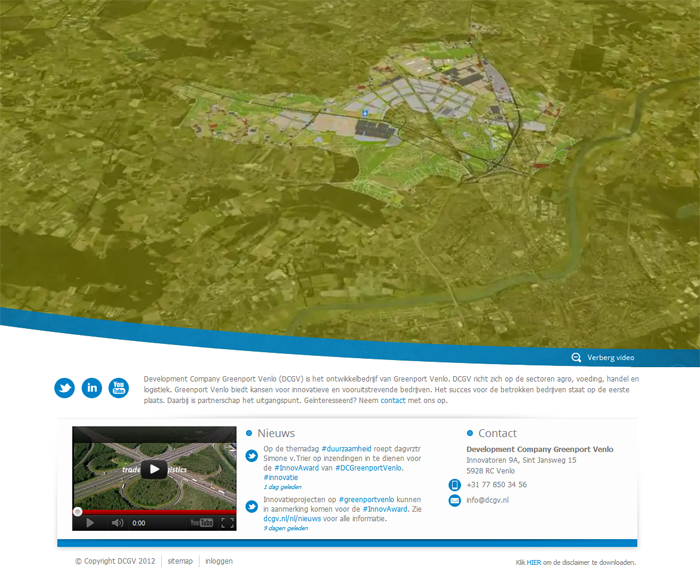Open the Twitter profile icon
Screen dimensions: 700x569
[65, 388]
